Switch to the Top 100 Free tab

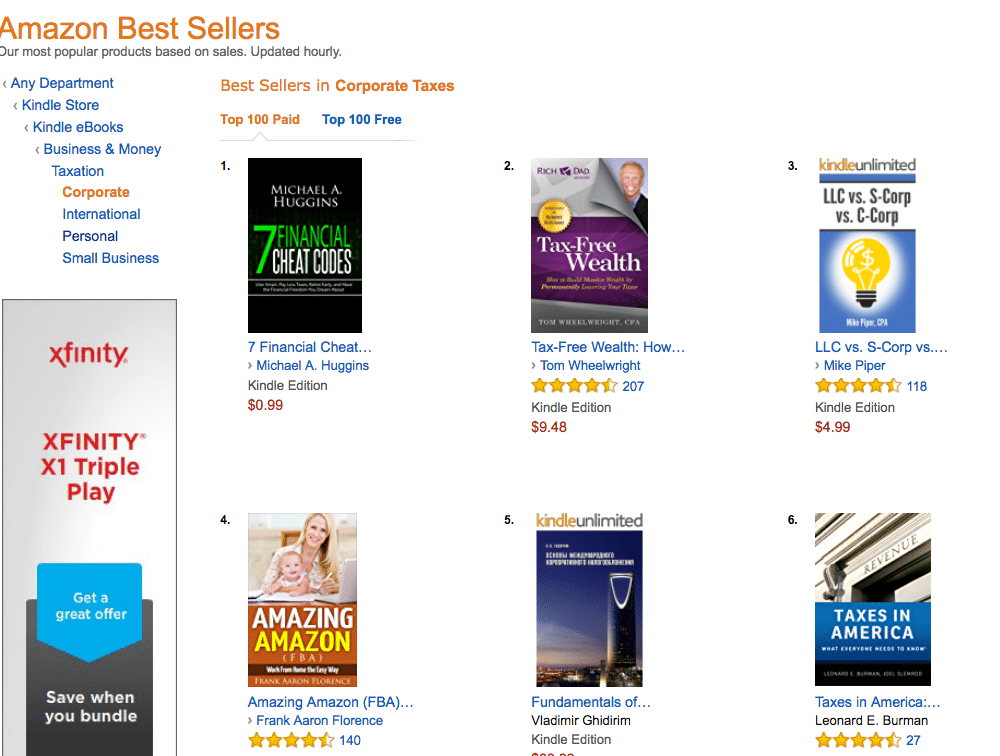coord(362,119)
